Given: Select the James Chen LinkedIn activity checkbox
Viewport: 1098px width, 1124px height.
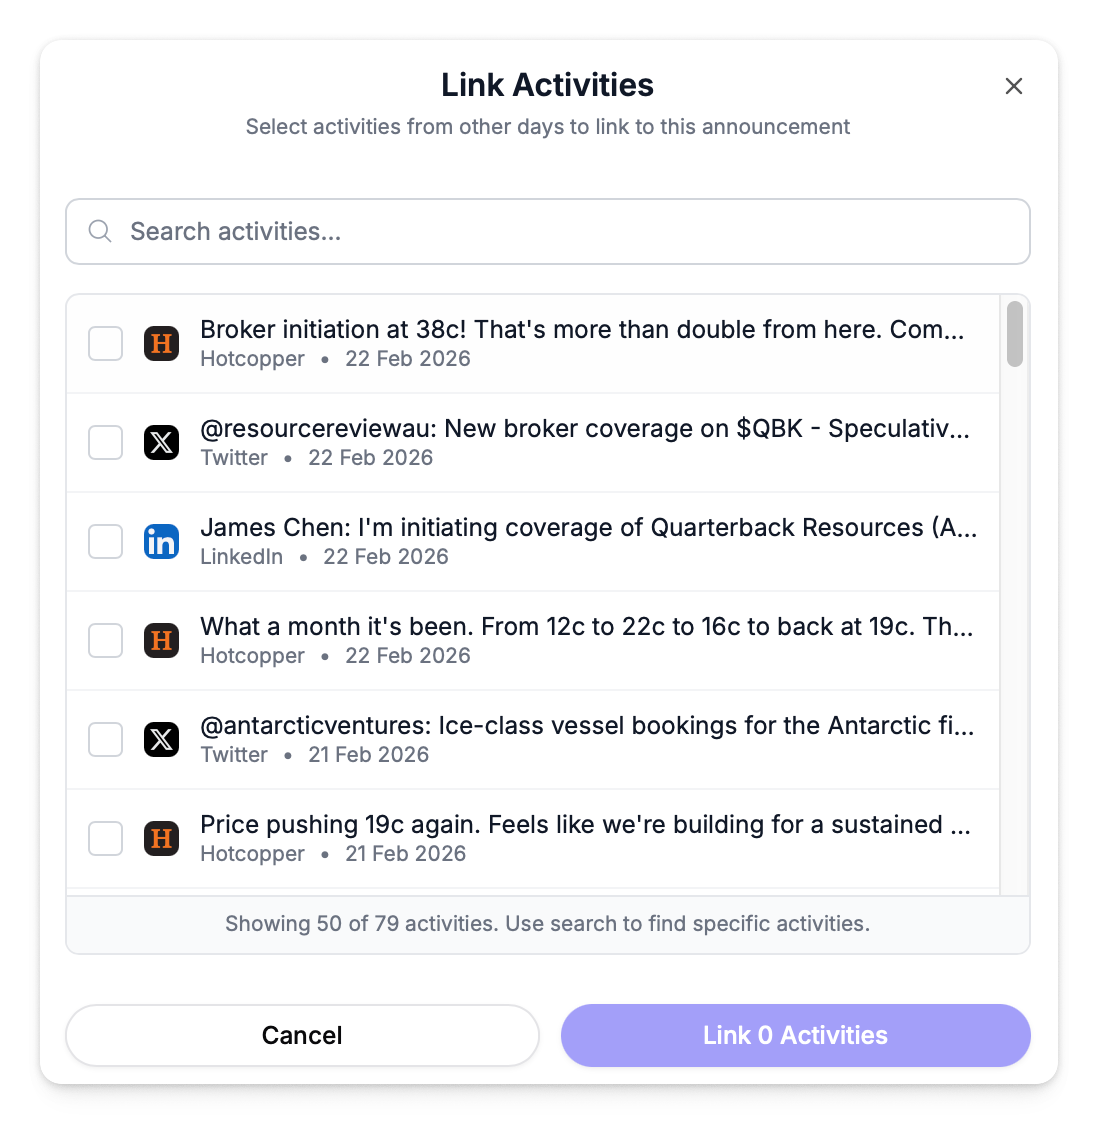Looking at the screenshot, I should click(106, 541).
